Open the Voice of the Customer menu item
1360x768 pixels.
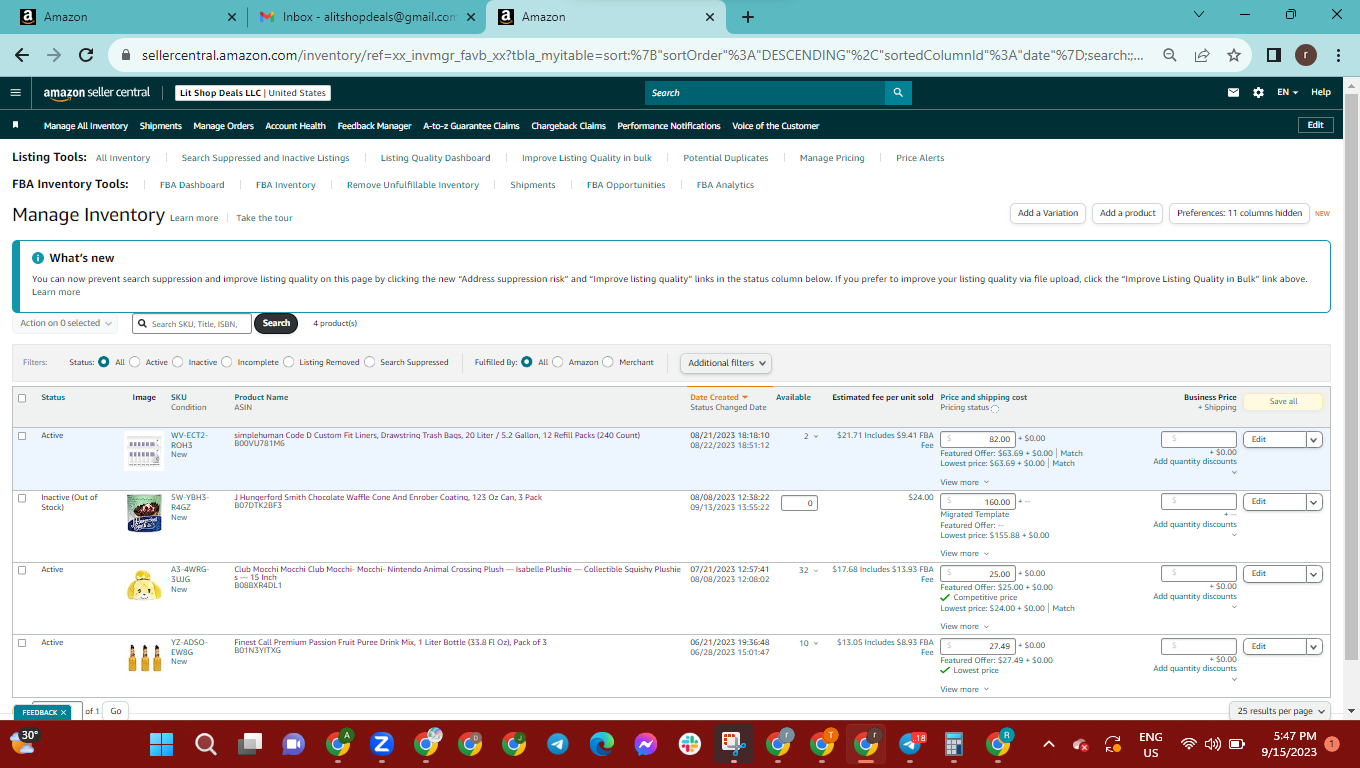(776, 126)
